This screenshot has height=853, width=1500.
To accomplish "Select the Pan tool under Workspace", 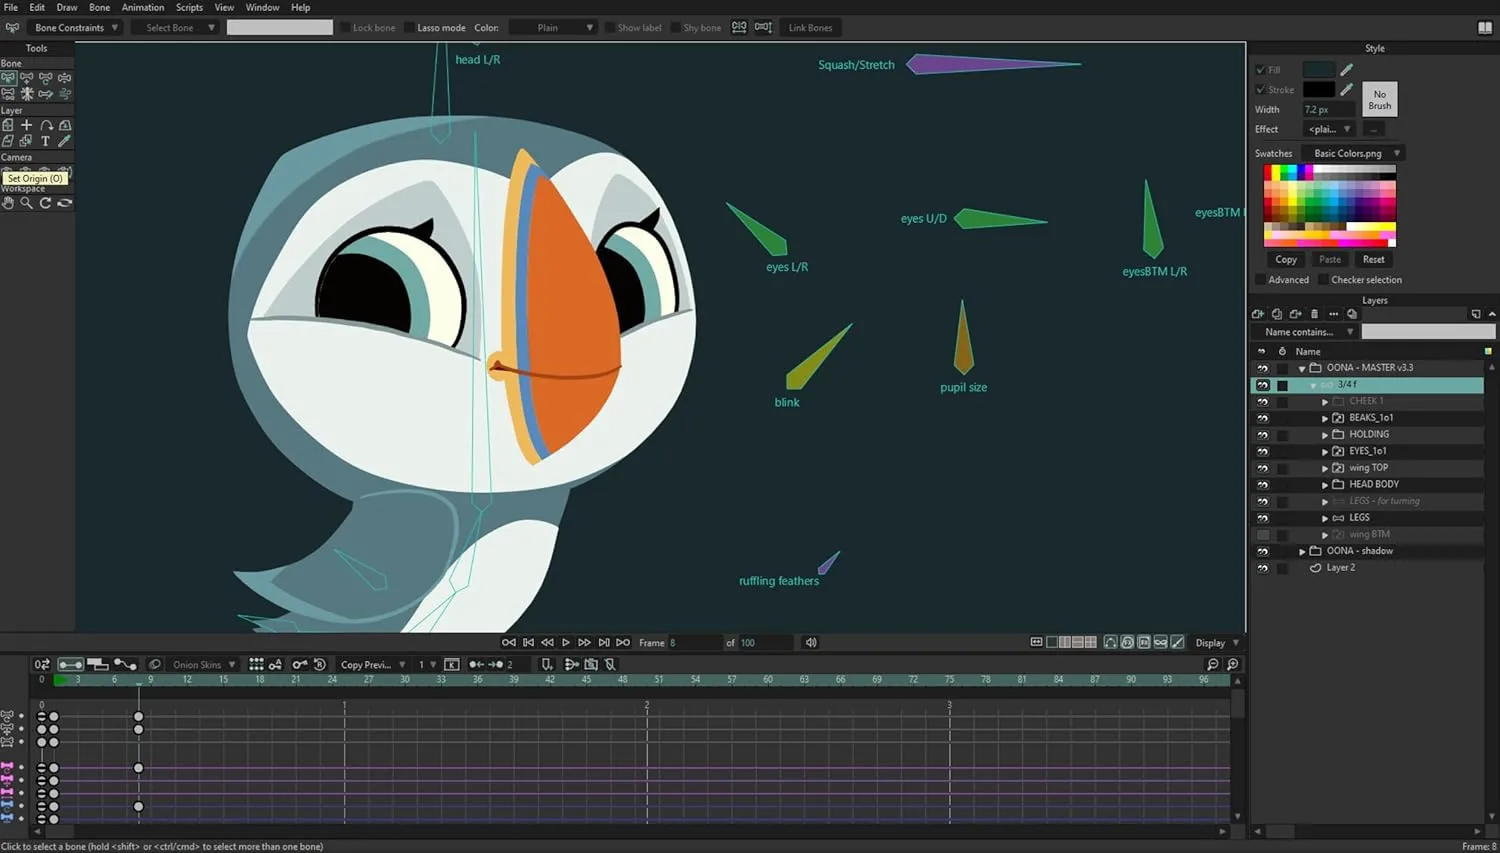I will pos(8,203).
